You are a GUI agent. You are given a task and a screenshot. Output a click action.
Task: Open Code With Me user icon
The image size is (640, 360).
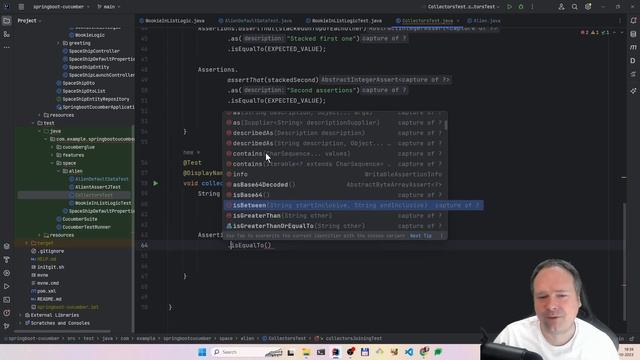click(x=561, y=7)
